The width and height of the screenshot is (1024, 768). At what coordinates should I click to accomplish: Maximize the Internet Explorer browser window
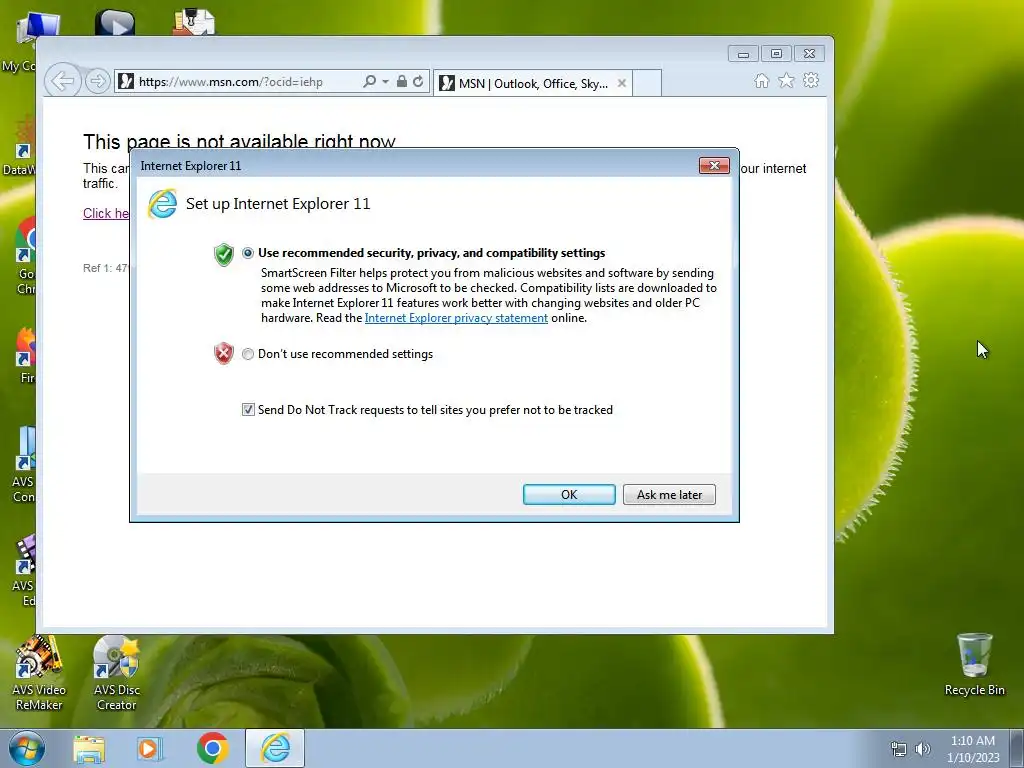tap(776, 54)
